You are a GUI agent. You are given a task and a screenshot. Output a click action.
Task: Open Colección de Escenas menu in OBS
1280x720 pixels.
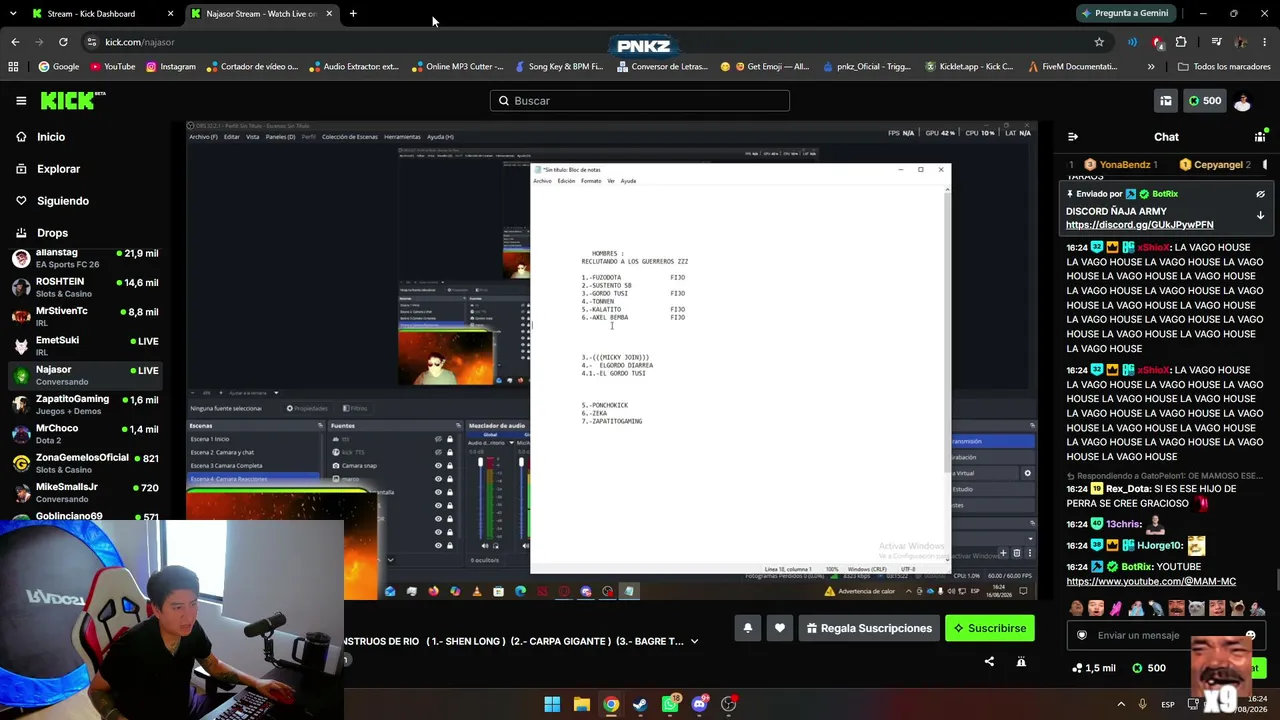click(x=350, y=137)
